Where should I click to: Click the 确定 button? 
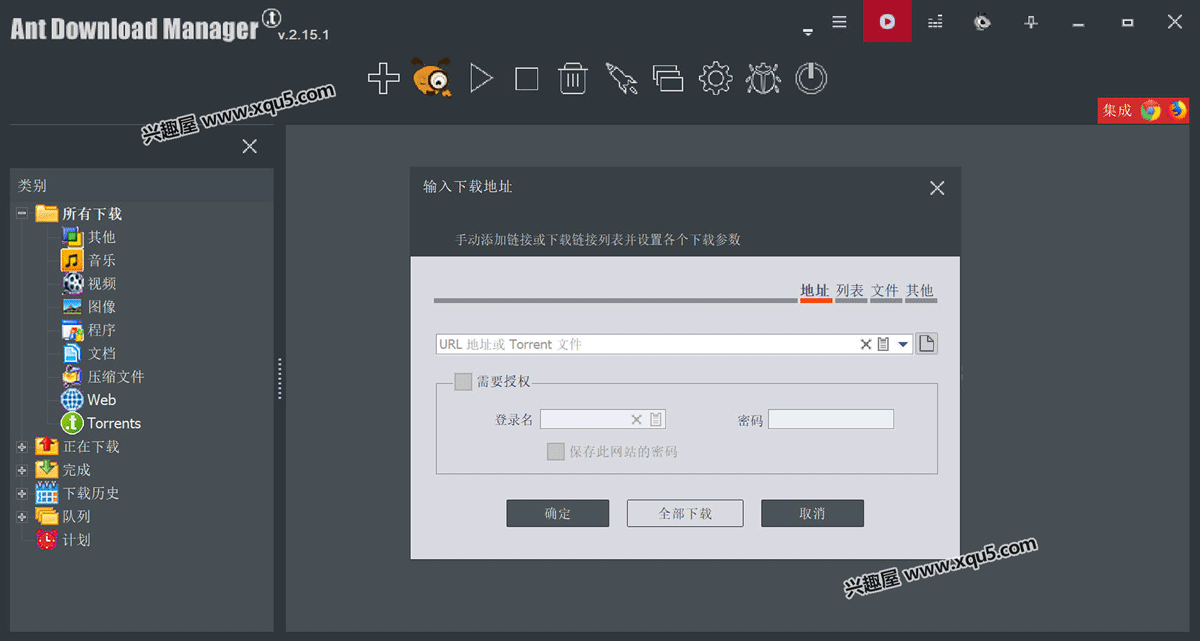point(557,513)
